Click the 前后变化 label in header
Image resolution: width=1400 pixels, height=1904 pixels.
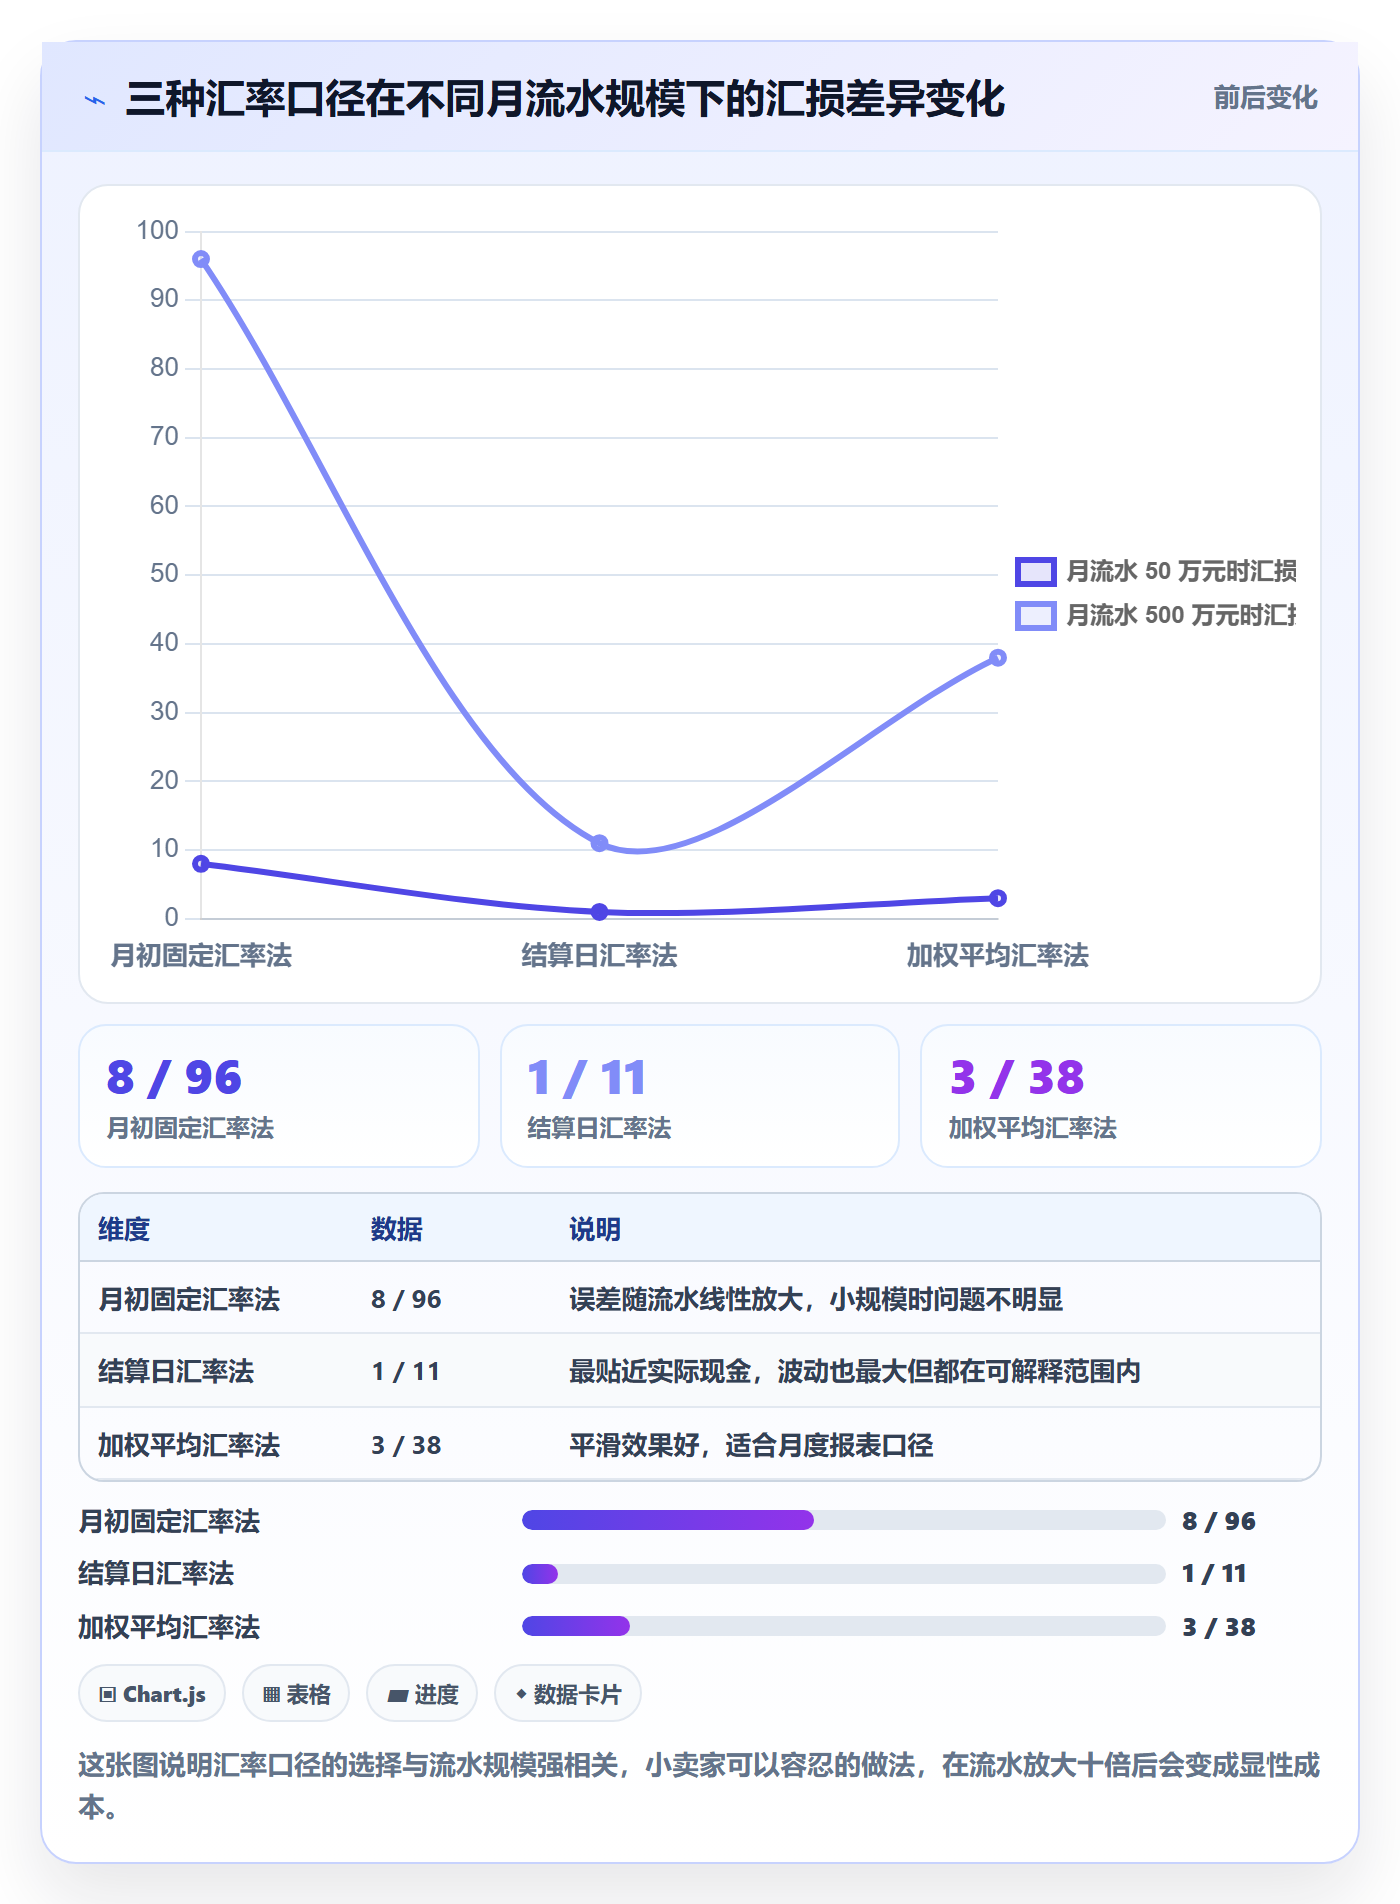coord(1265,98)
